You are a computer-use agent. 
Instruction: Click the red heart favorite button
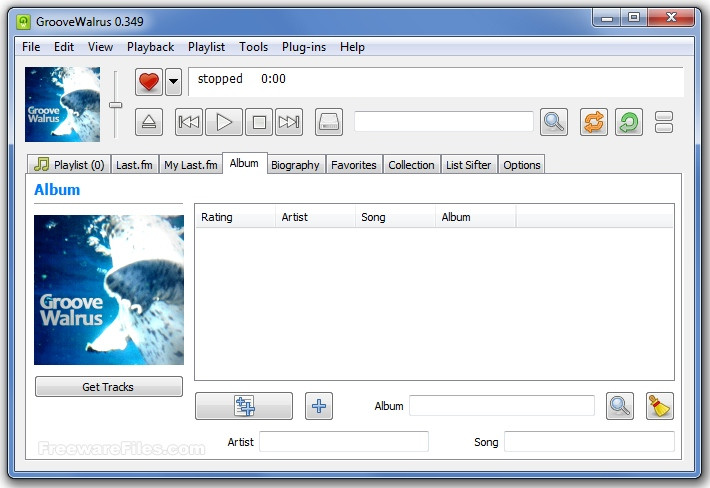point(149,82)
